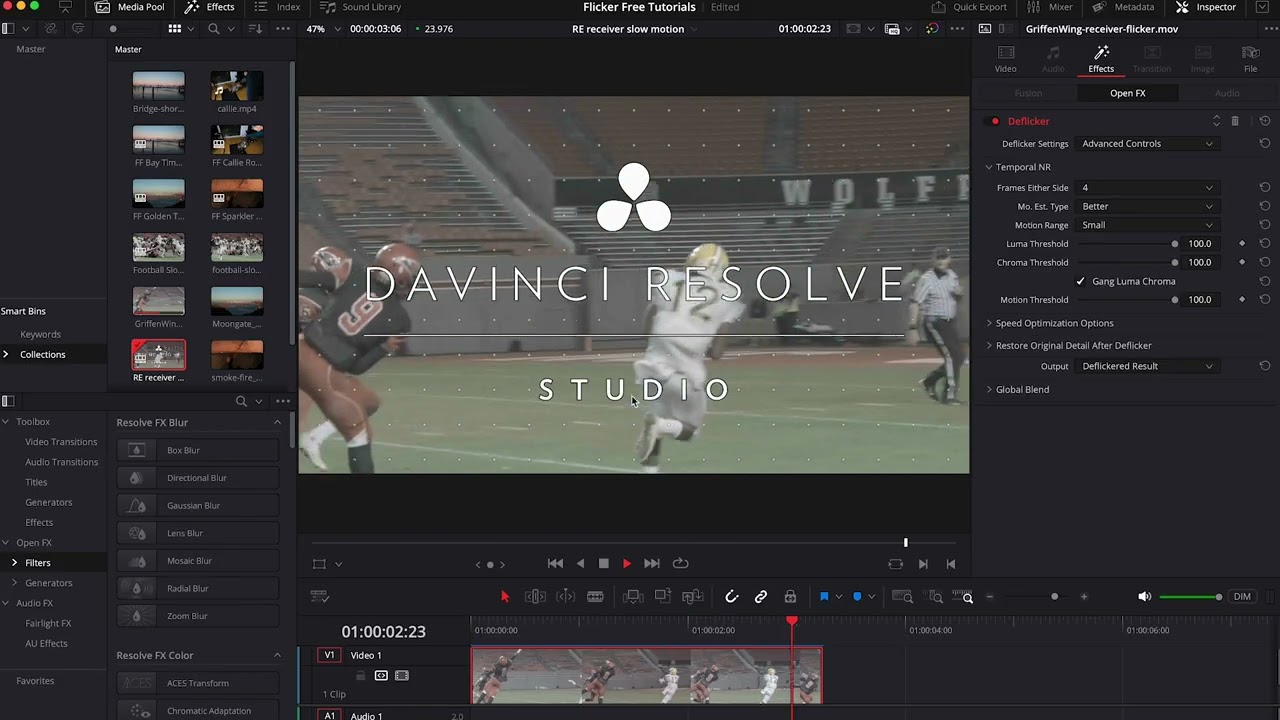
Task: Choose the Gaussian Blur effect
Action: click(197, 506)
